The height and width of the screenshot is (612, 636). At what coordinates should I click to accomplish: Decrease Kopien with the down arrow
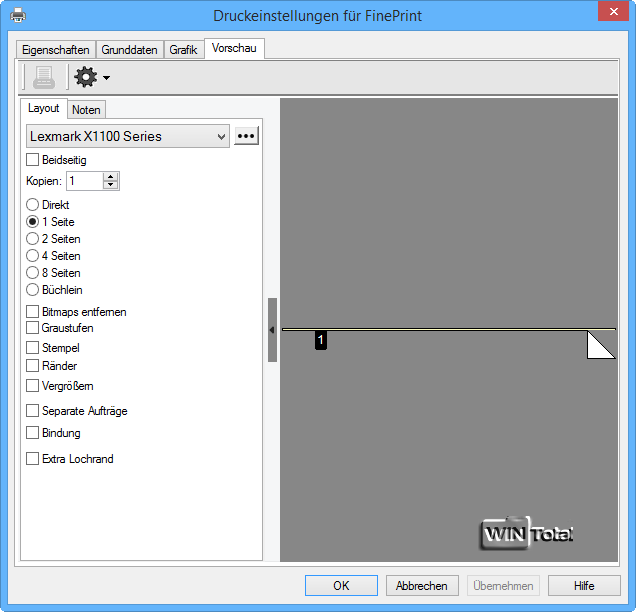110,185
